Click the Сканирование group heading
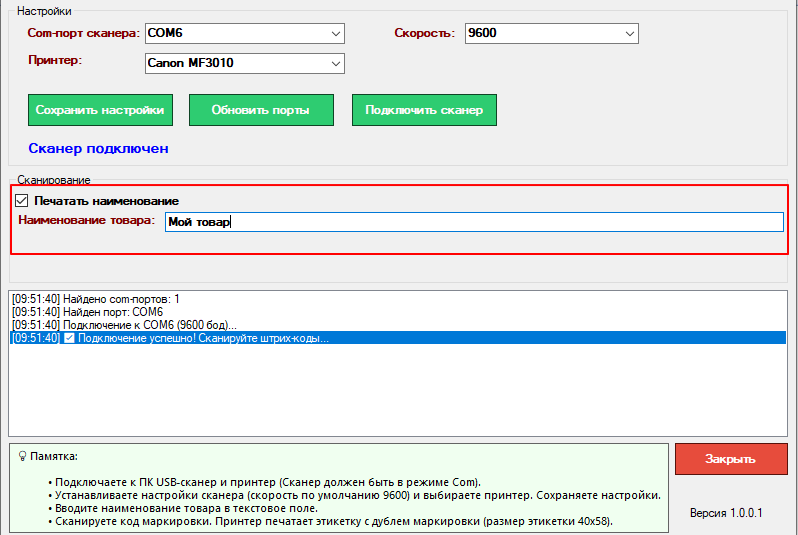 [53, 180]
